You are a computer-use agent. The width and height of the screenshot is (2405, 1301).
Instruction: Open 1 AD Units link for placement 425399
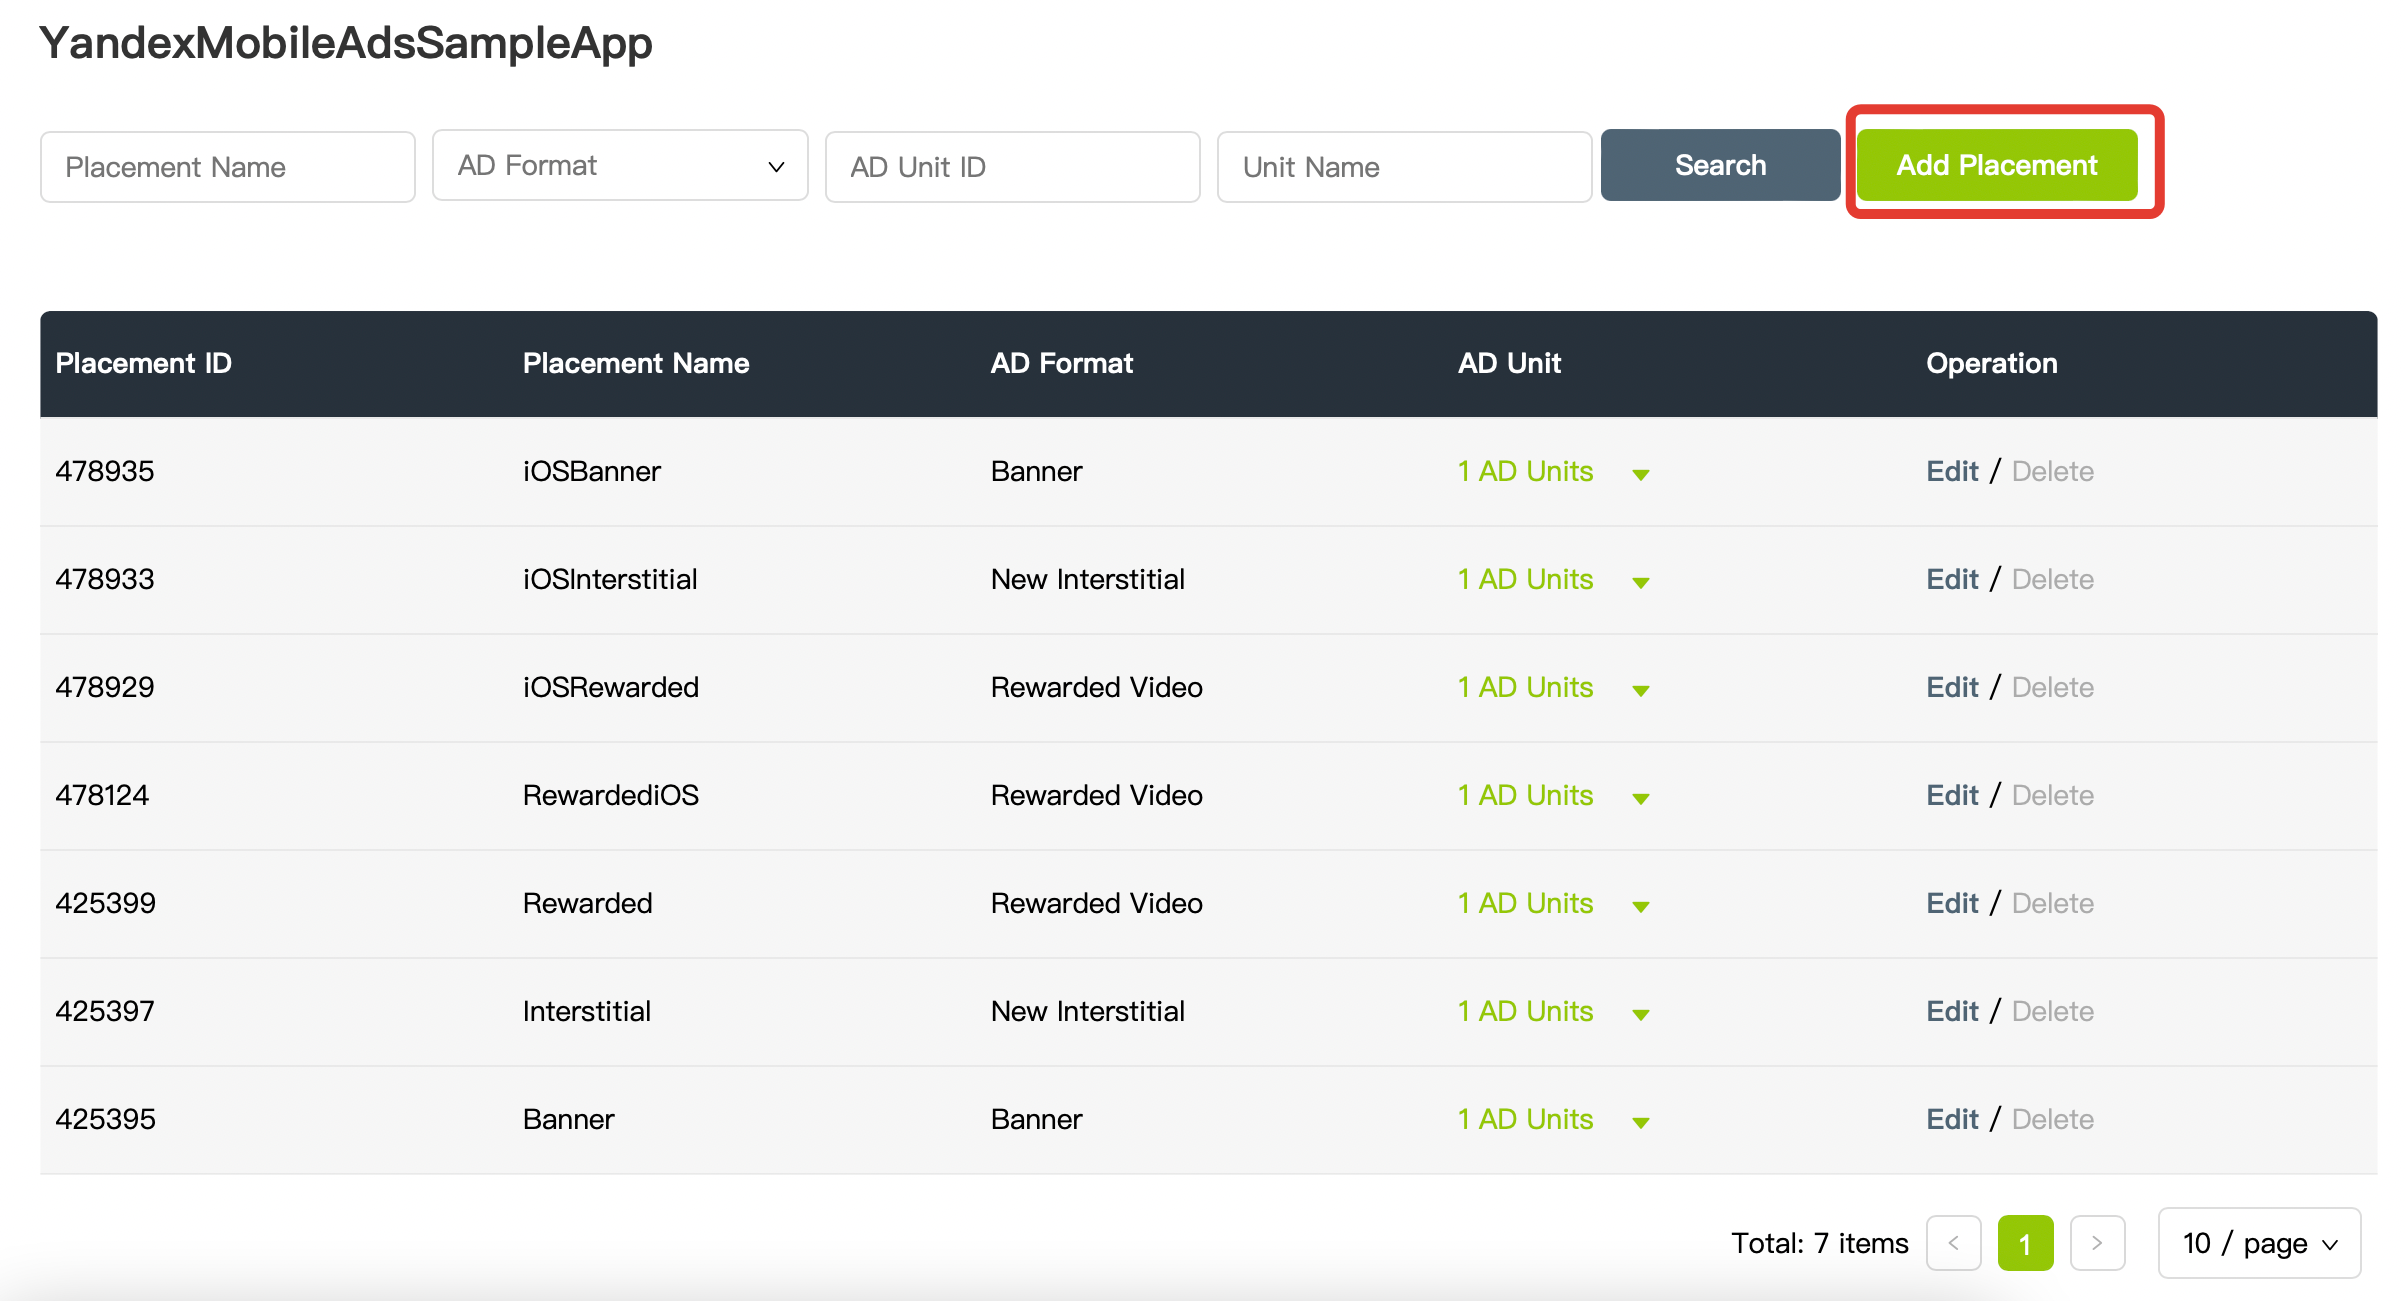(x=1525, y=903)
